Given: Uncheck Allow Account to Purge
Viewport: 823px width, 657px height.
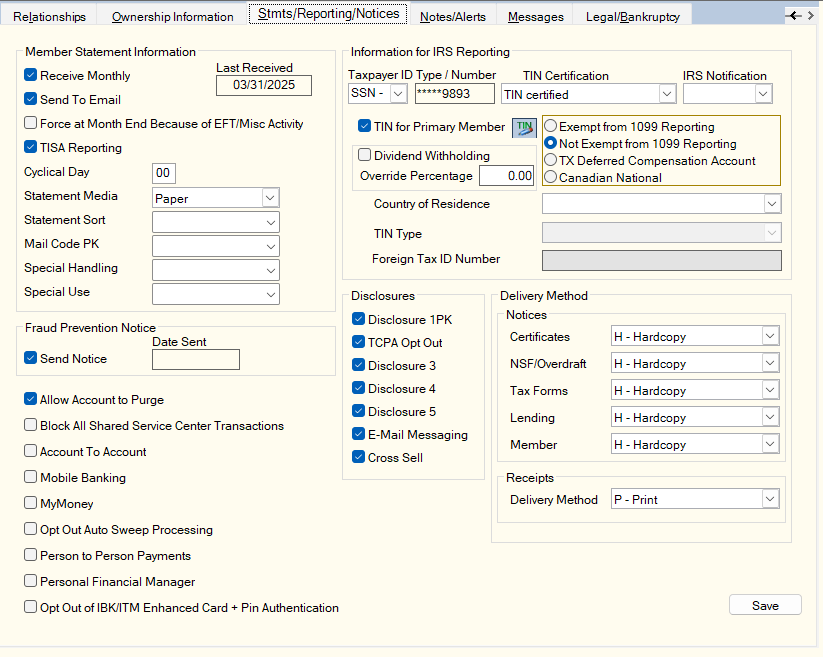Looking at the screenshot, I should point(30,399).
